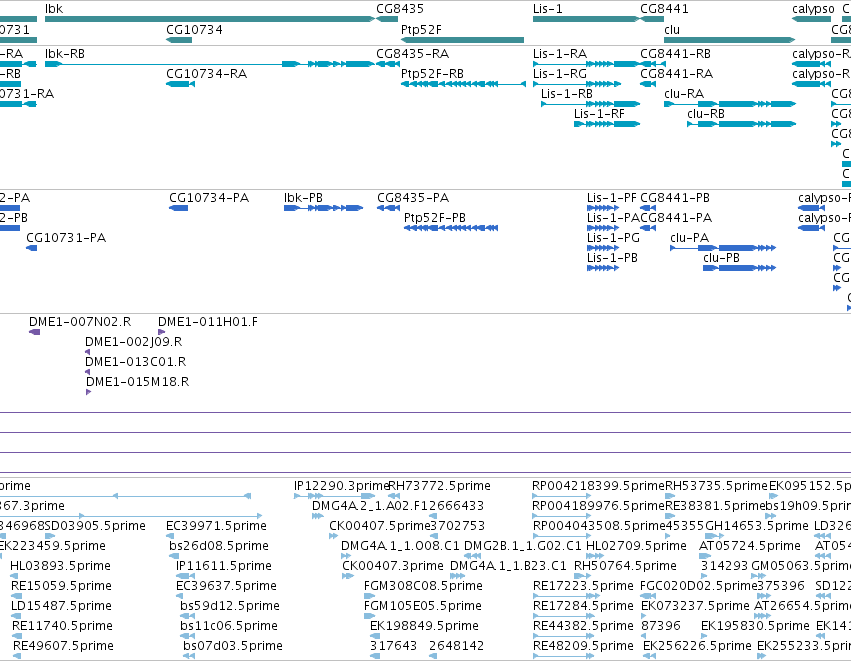
Task: Click the clu-RB transcript label
Action: (x=706, y=114)
